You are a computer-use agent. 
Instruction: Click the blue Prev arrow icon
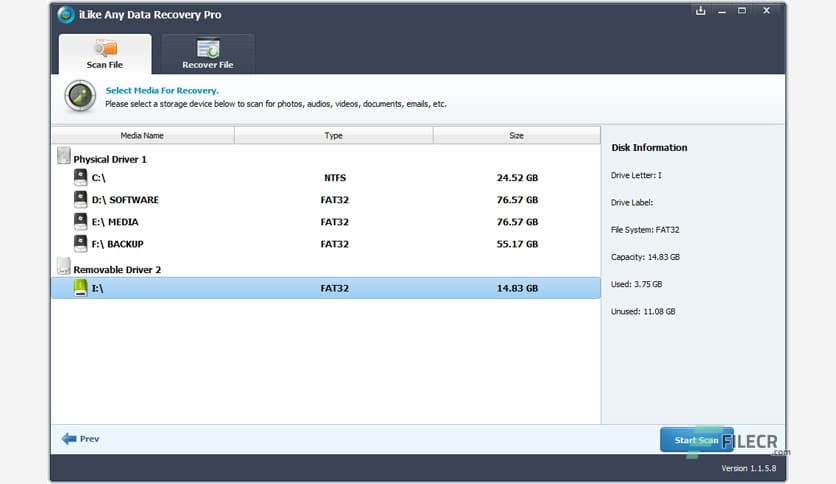tap(69, 439)
